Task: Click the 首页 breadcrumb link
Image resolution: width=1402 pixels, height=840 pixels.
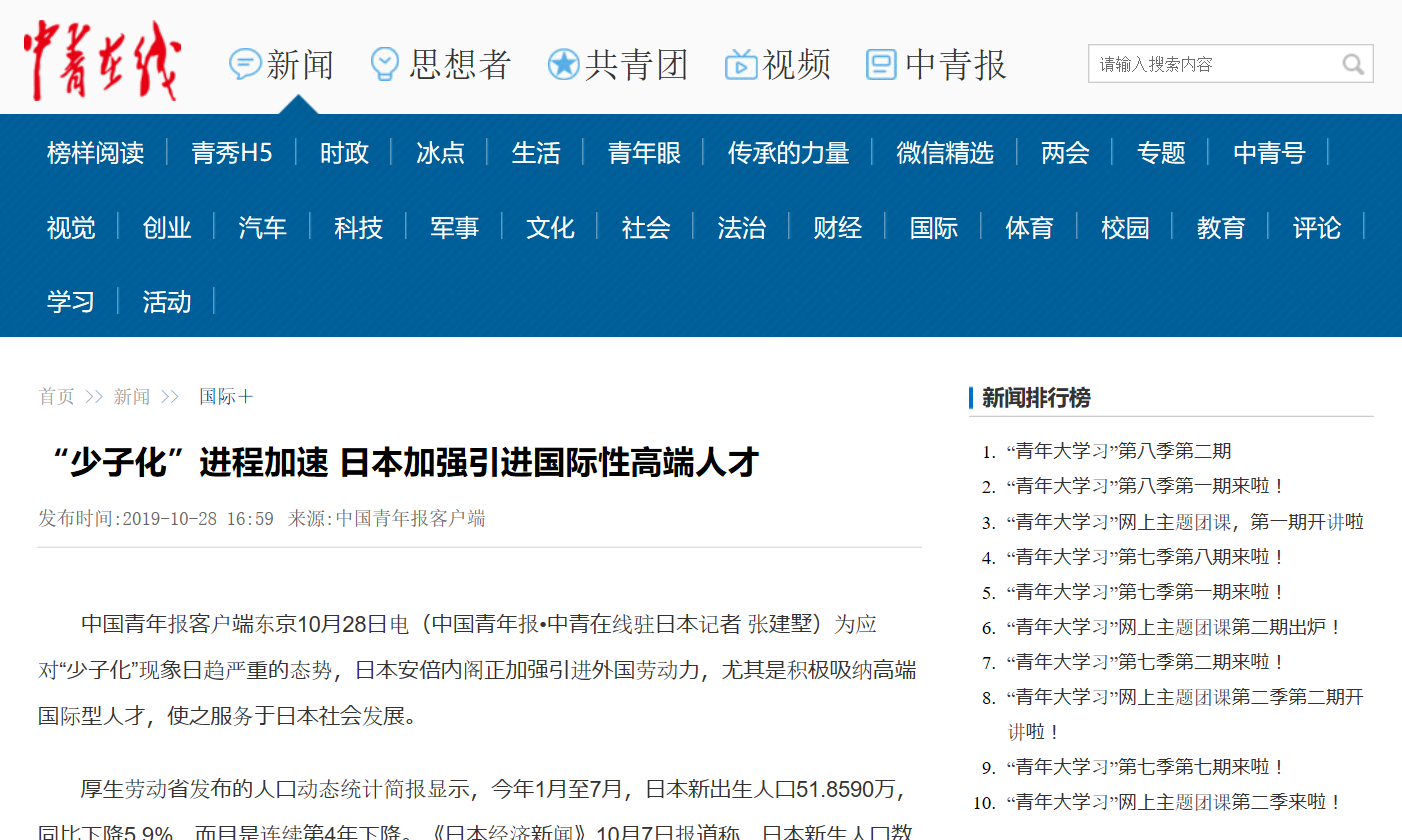Action: click(56, 397)
